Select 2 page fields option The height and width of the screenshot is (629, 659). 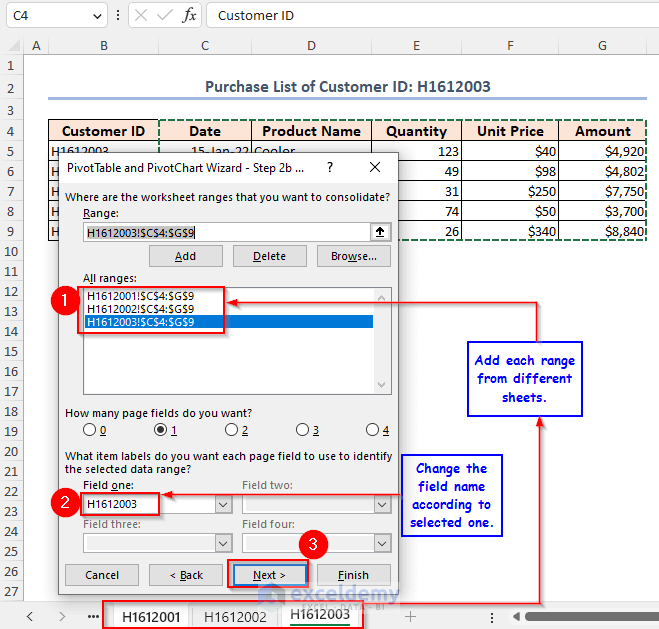[231, 430]
